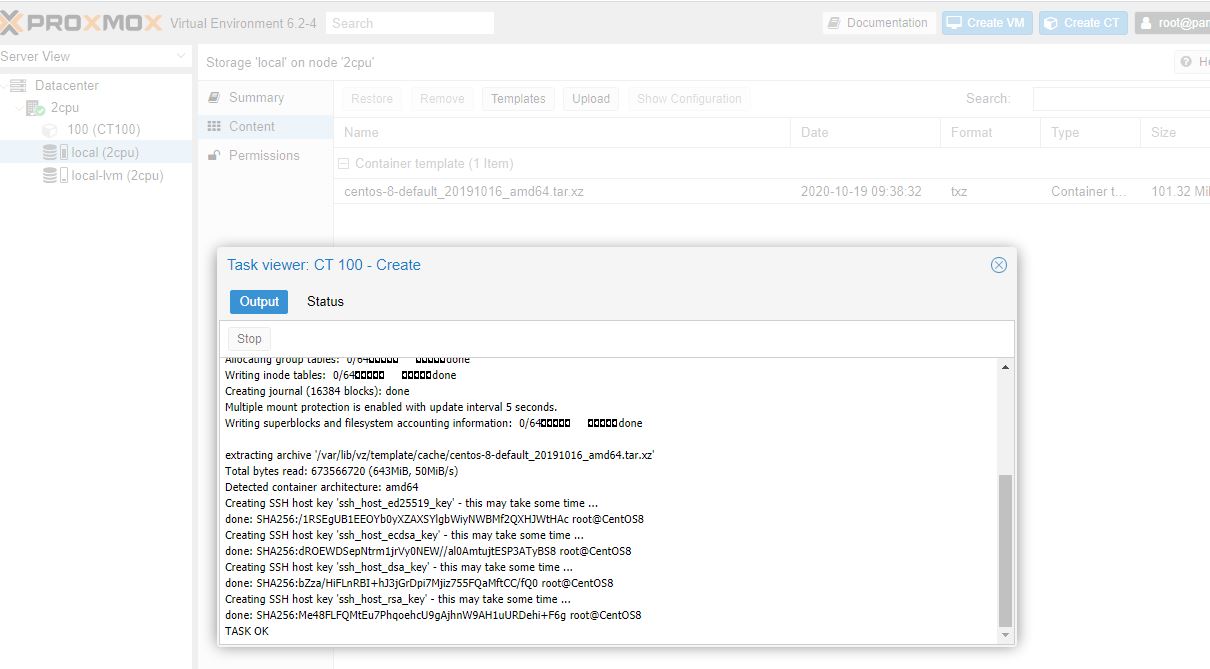1210x669 pixels.
Task: Switch to the Output tab in Task viewer
Action: point(259,302)
